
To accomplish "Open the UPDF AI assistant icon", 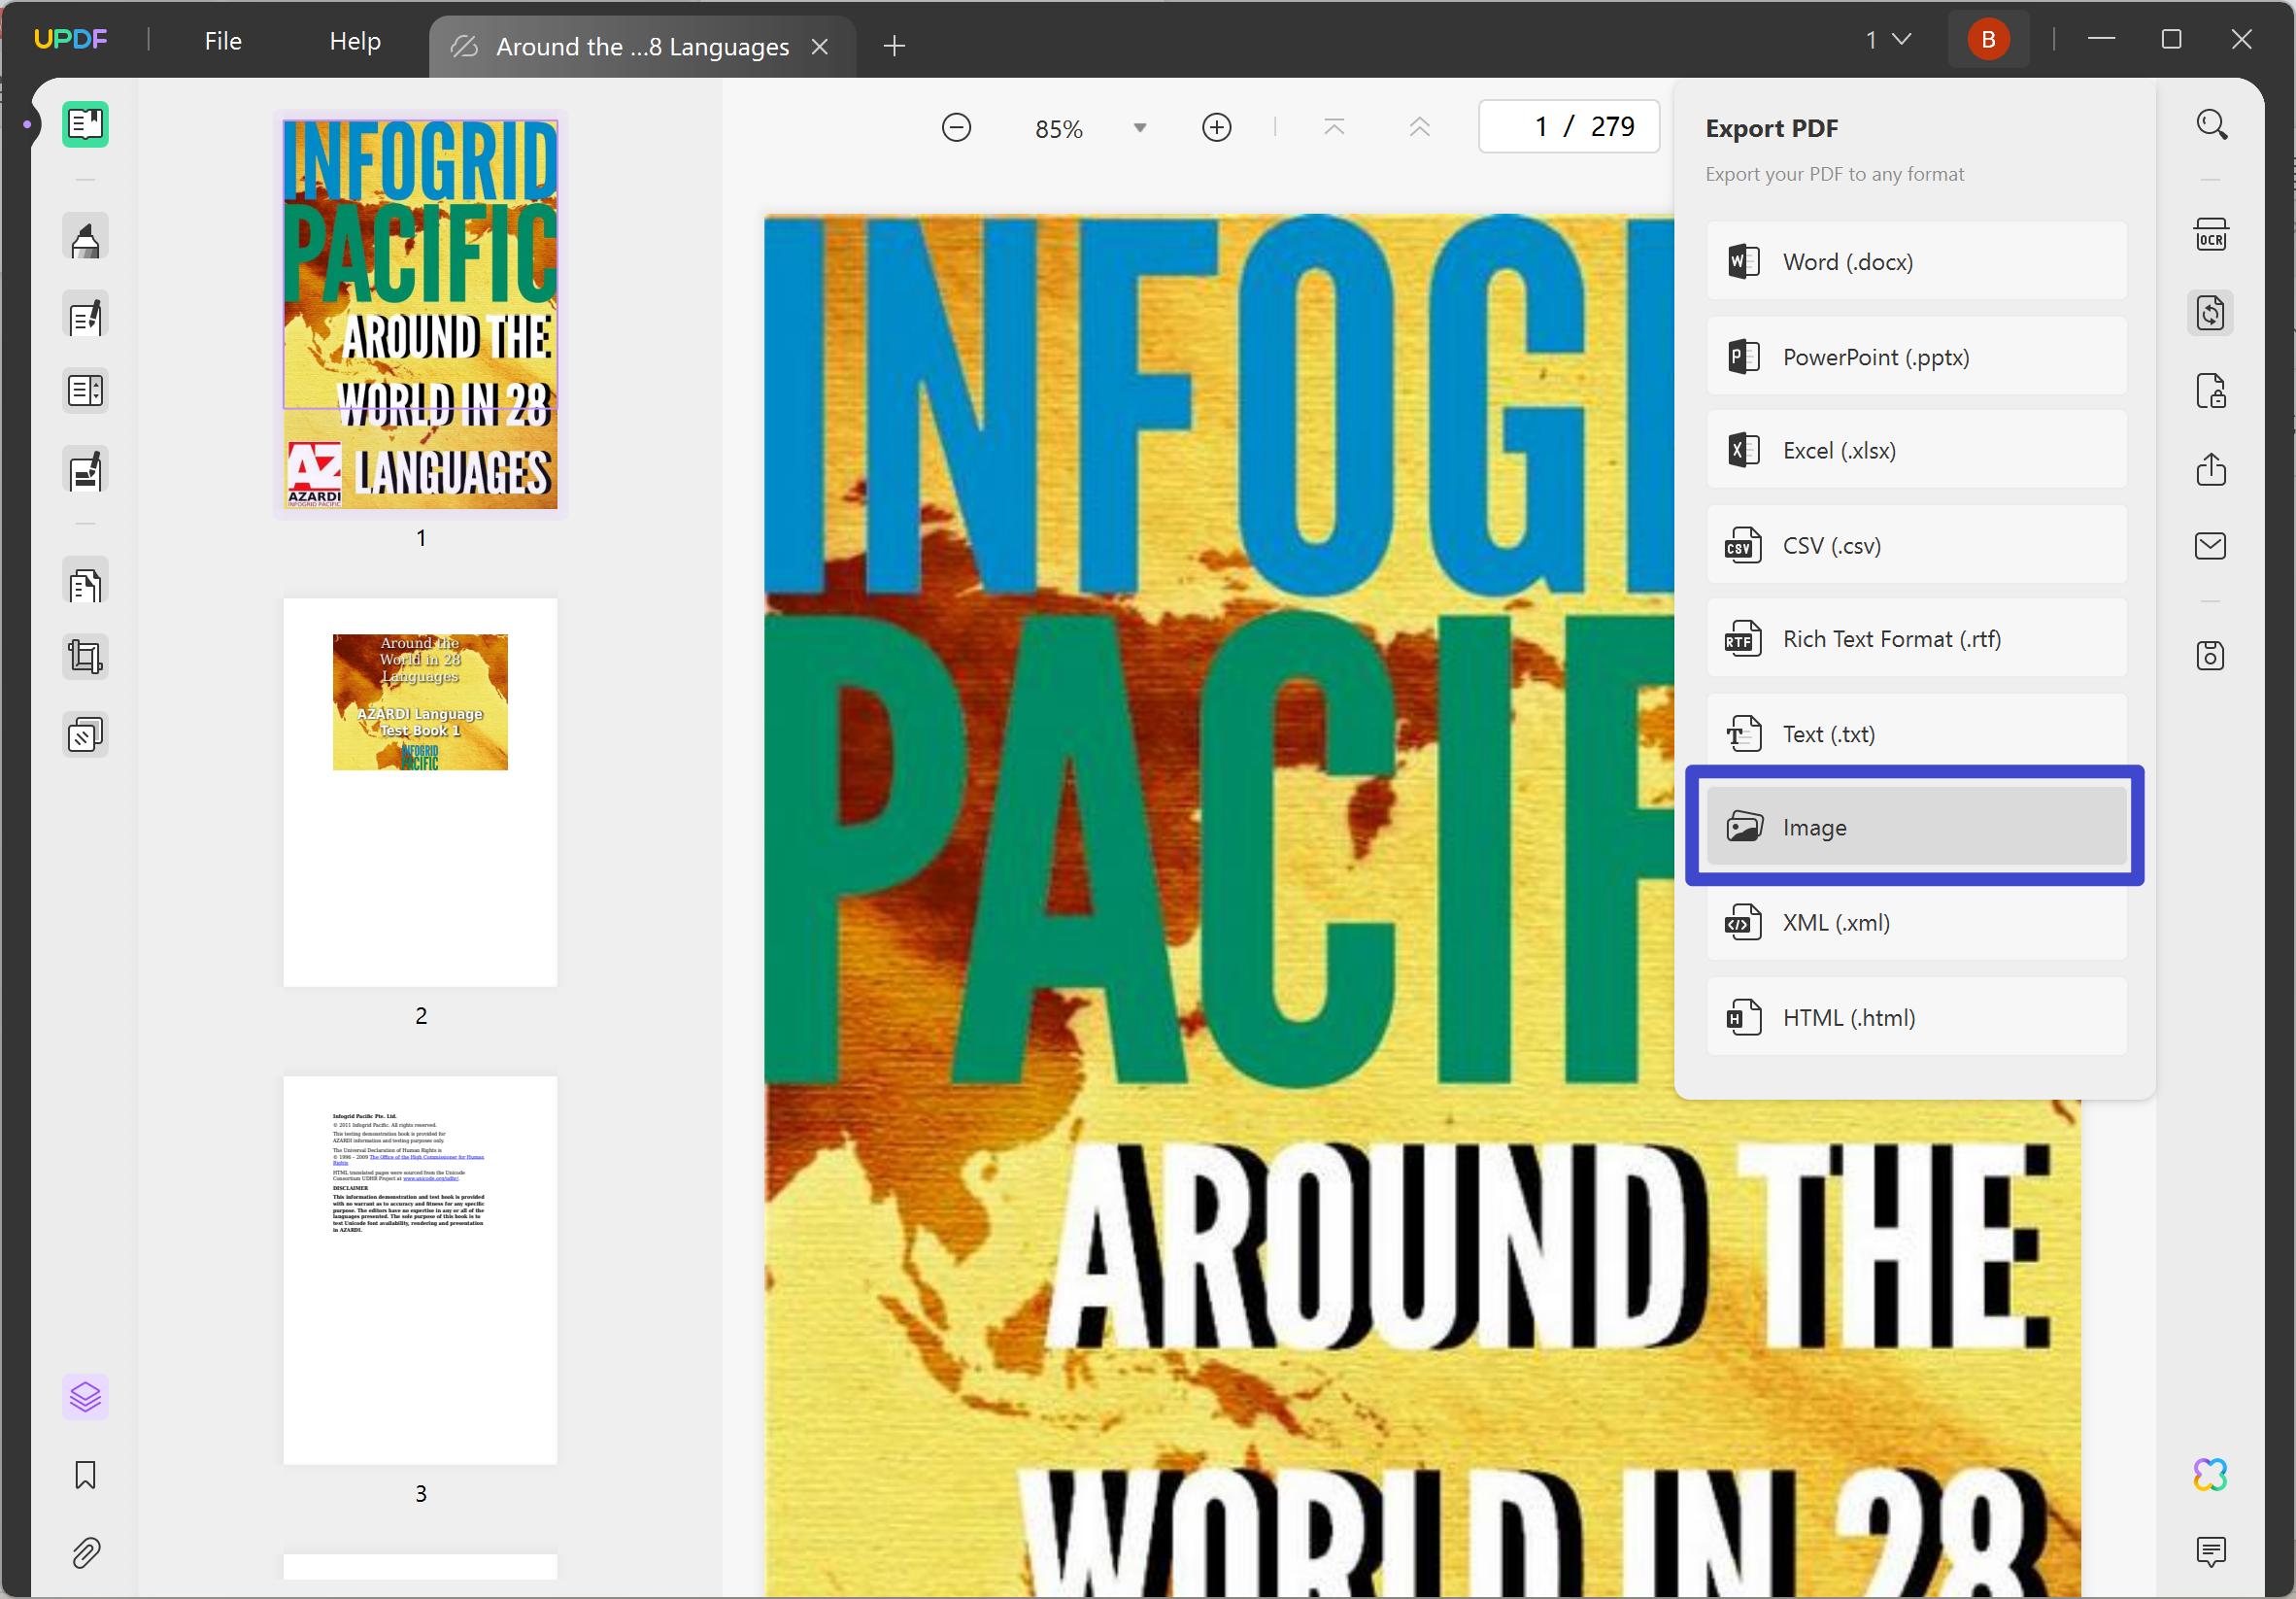I will 2211,1474.
